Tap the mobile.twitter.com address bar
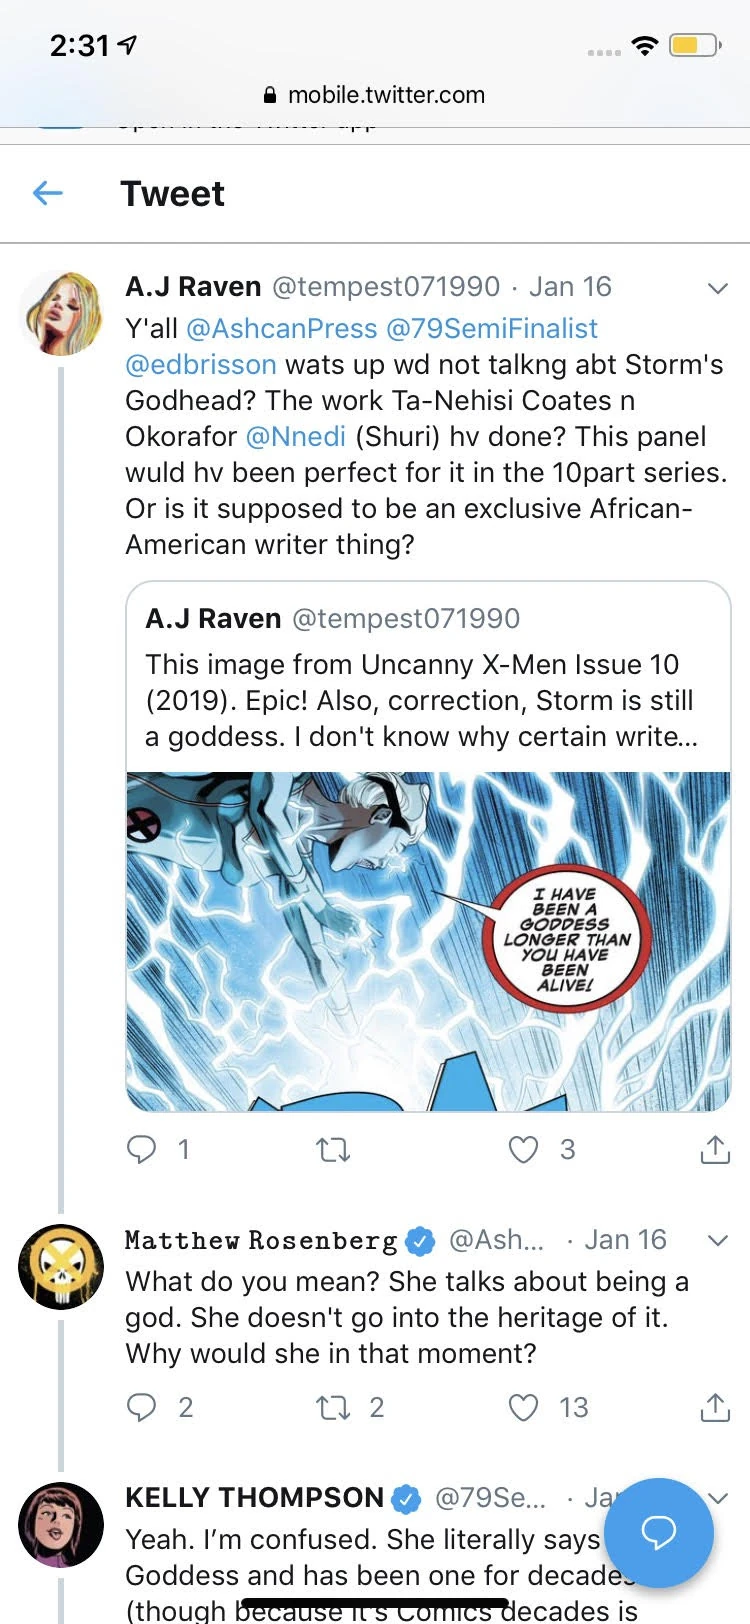This screenshot has width=750, height=1624. coord(375,95)
